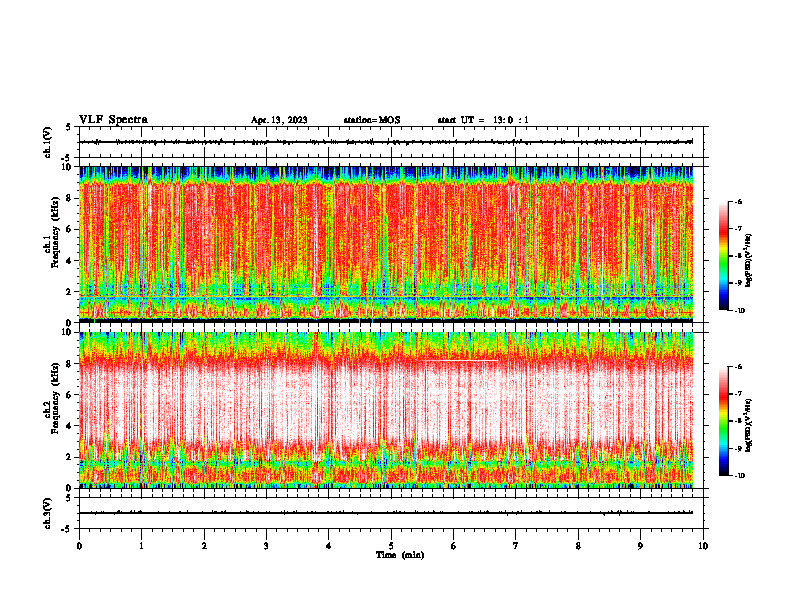Image resolution: width=792 pixels, height=612 pixels.
Task: Click the ch.1 color scale units label
Action: tap(749, 260)
